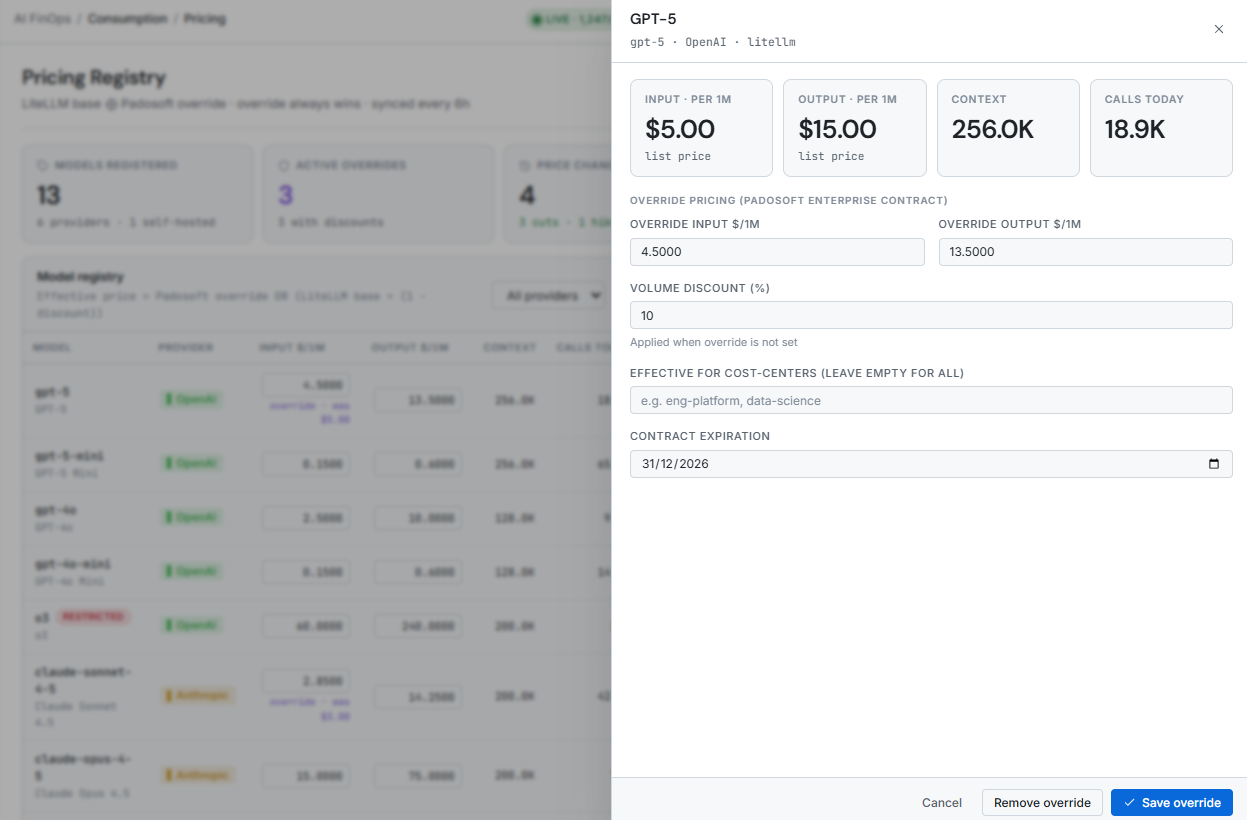Click the gpt-5 row input price field
Viewport: 1247px width, 820px height.
coord(306,385)
